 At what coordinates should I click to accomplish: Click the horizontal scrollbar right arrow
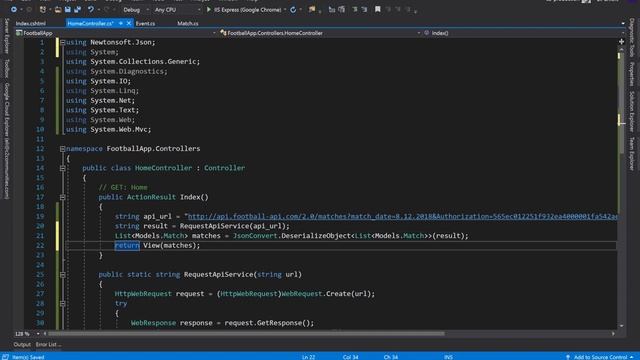coord(613,333)
